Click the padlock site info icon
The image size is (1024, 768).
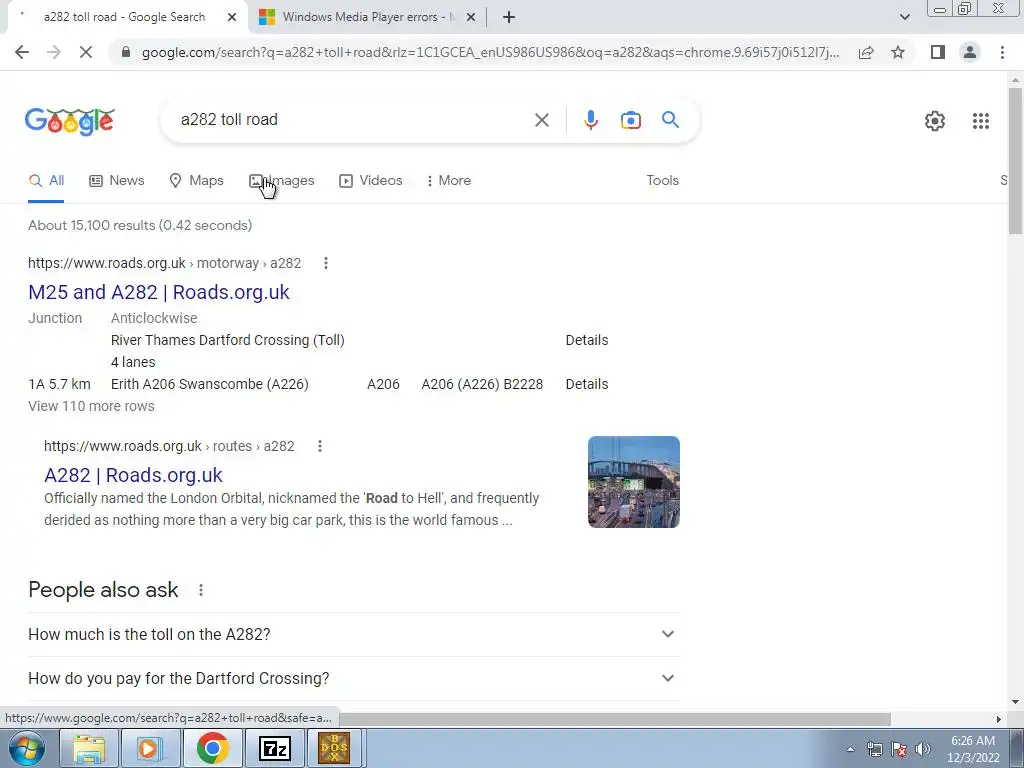point(126,52)
